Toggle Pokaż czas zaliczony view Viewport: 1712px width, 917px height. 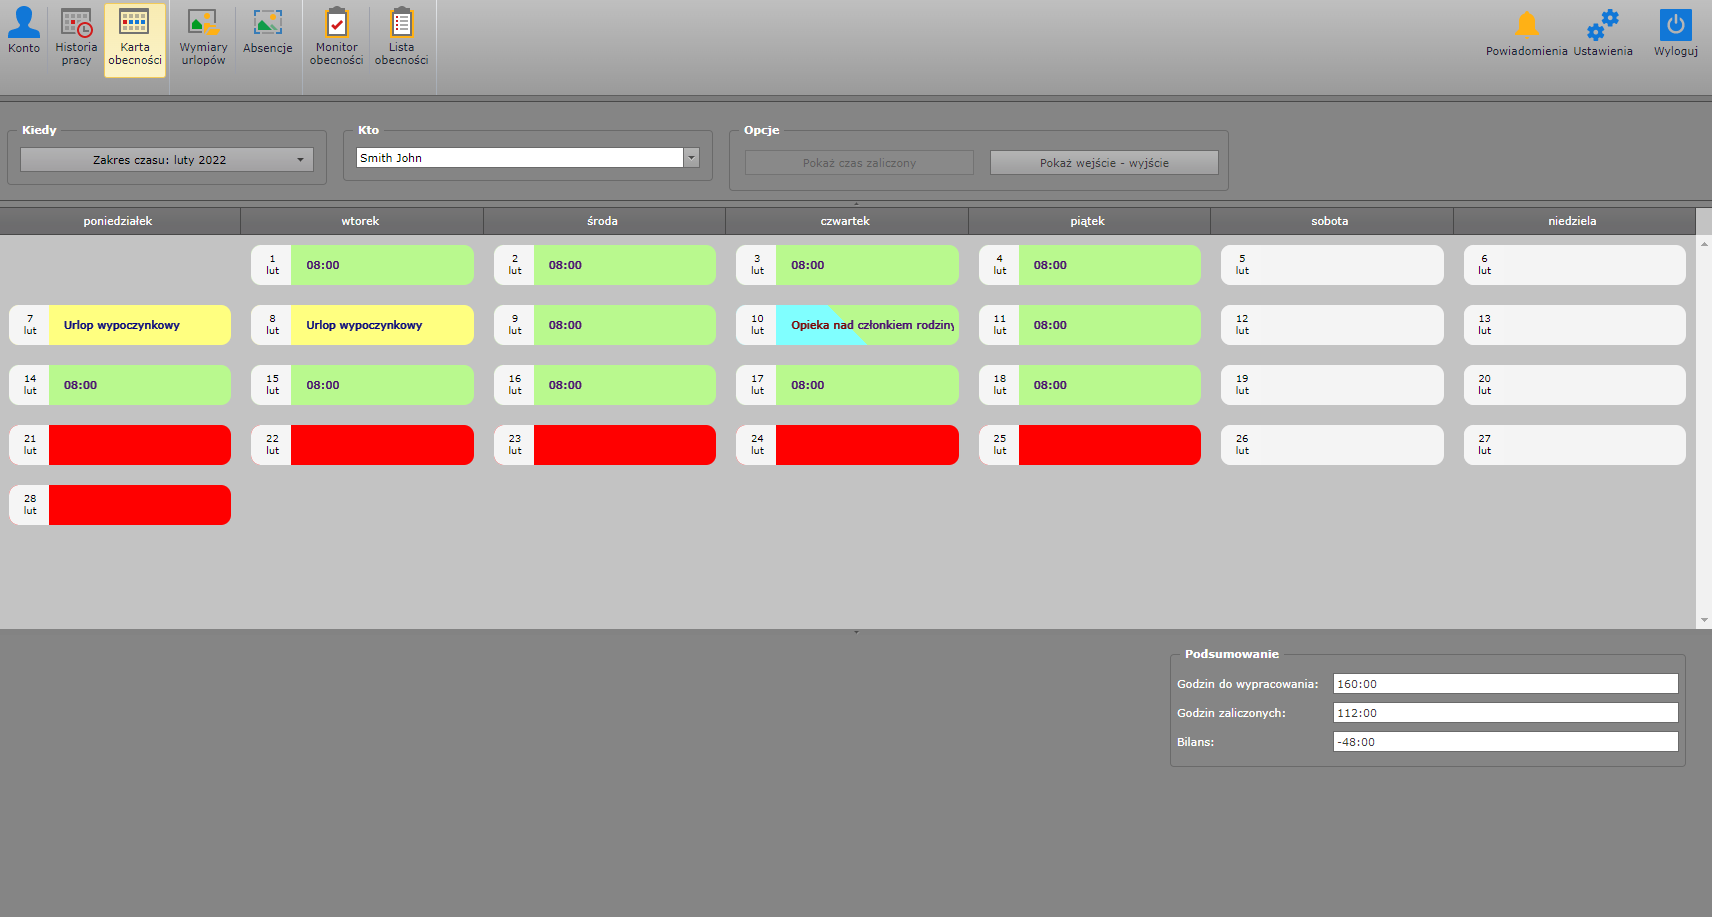pos(859,163)
